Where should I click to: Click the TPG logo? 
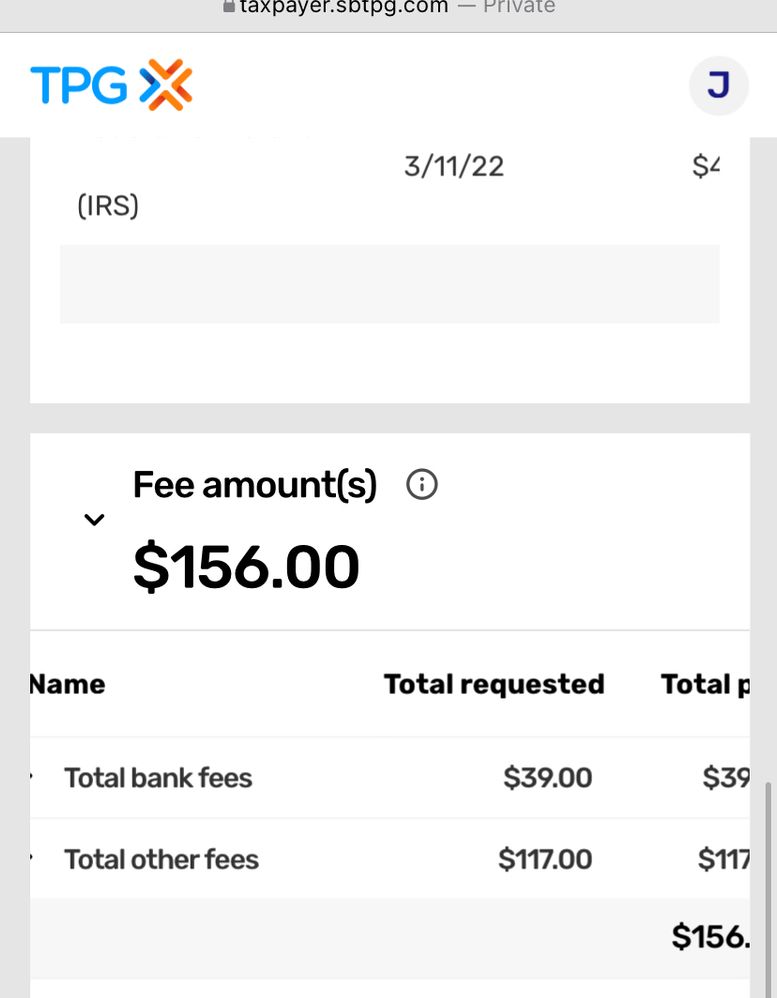click(x=111, y=85)
